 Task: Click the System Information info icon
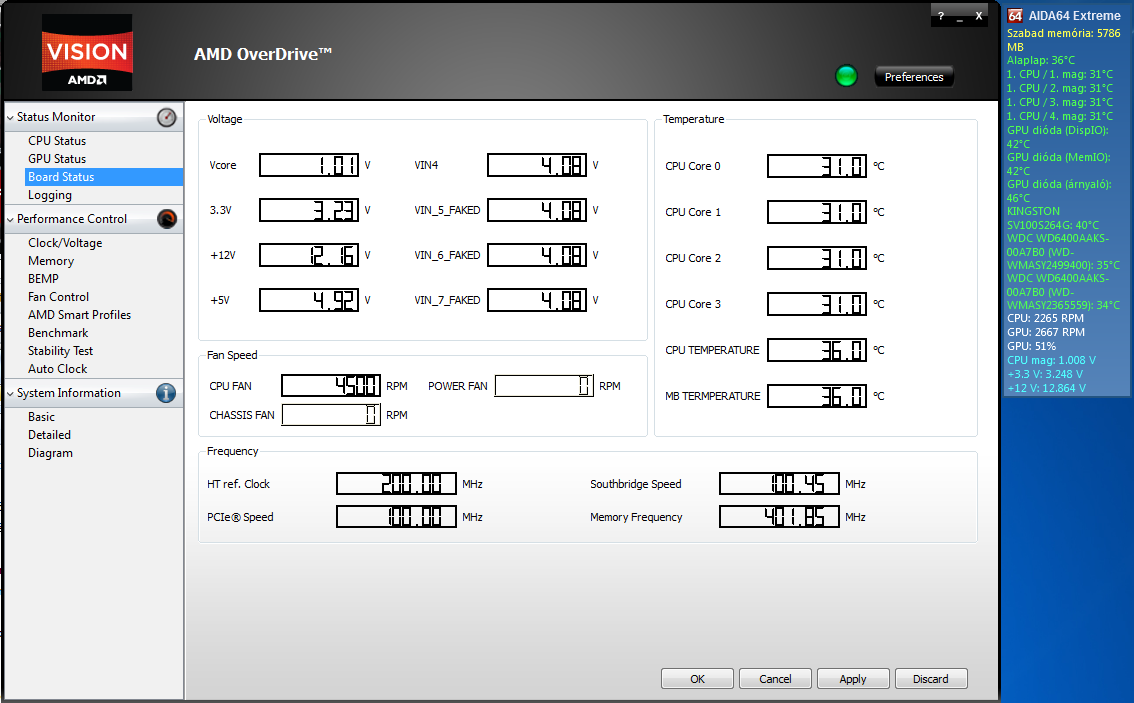[166, 393]
